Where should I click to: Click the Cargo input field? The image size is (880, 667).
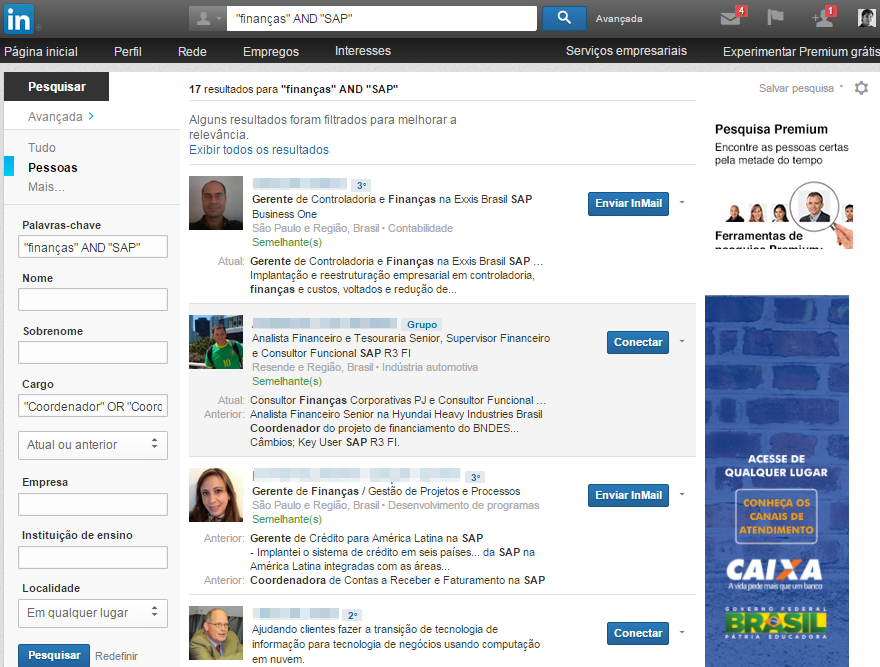click(93, 405)
